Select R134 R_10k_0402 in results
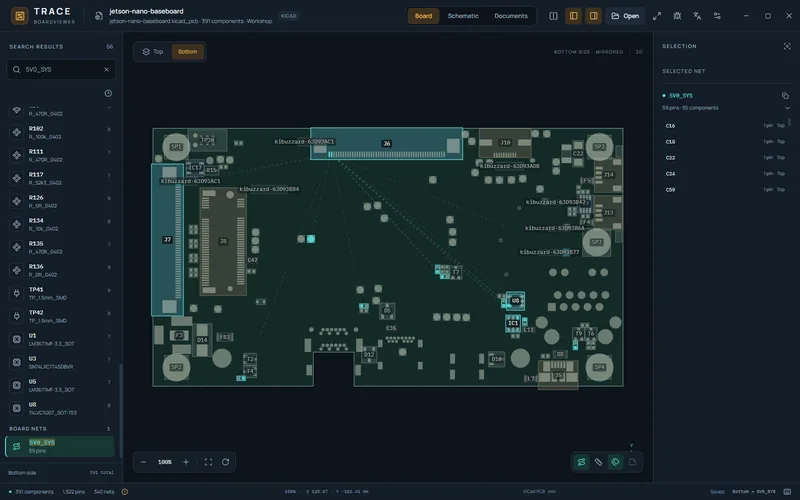The image size is (800, 500). tap(61, 224)
